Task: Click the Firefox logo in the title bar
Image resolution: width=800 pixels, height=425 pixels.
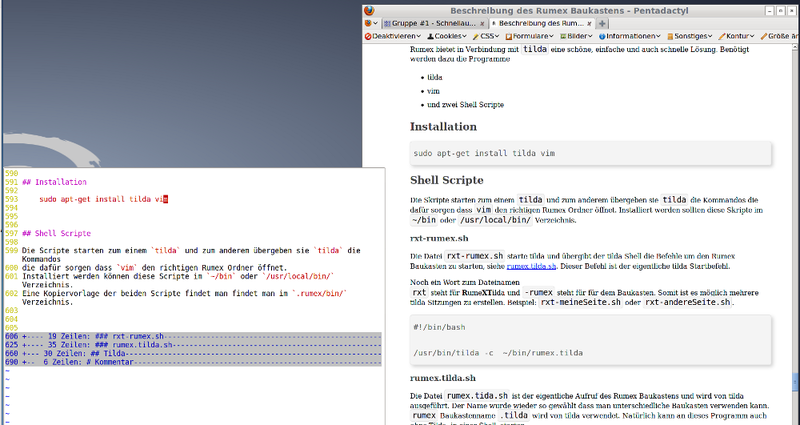Action: (x=369, y=11)
